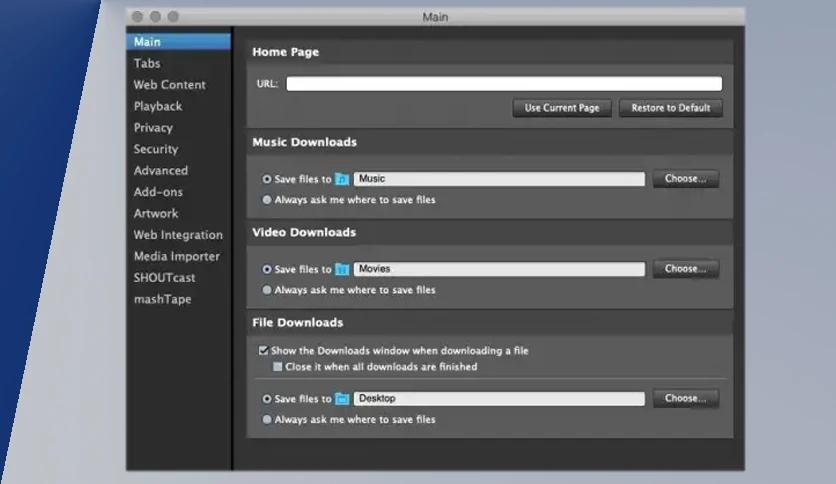Click the Music folder icon
Image resolution: width=836 pixels, height=484 pixels.
pyautogui.click(x=342, y=179)
